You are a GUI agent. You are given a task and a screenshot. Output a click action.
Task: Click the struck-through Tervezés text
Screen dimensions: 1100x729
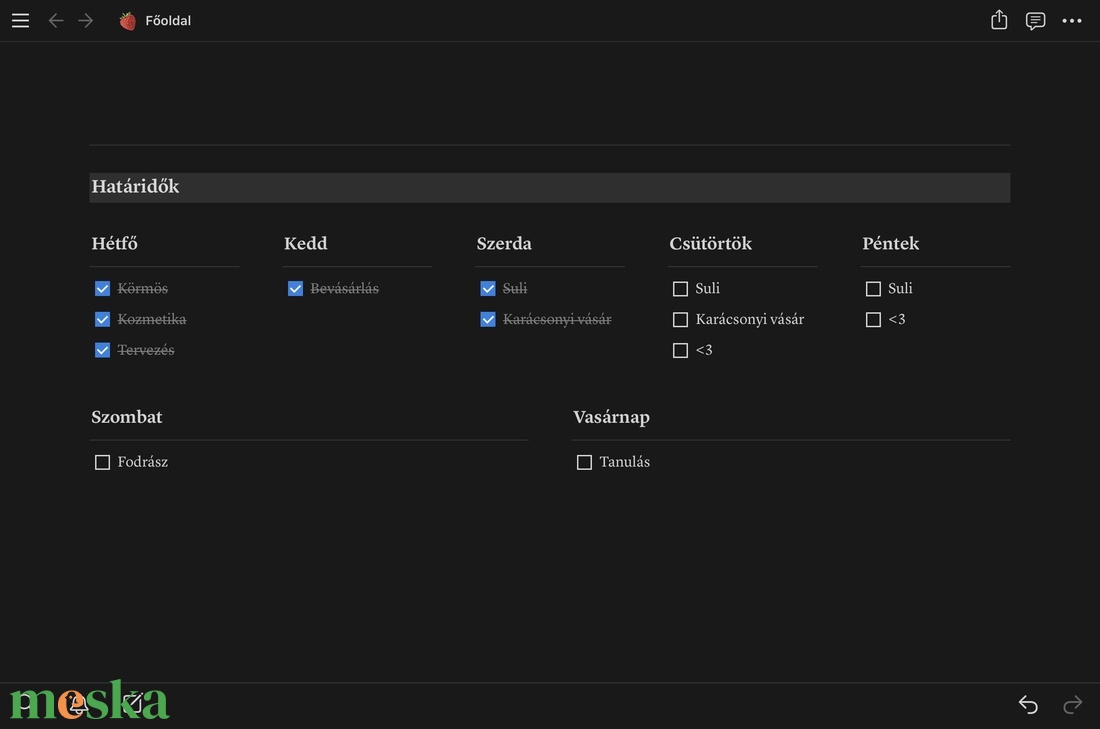(x=146, y=350)
